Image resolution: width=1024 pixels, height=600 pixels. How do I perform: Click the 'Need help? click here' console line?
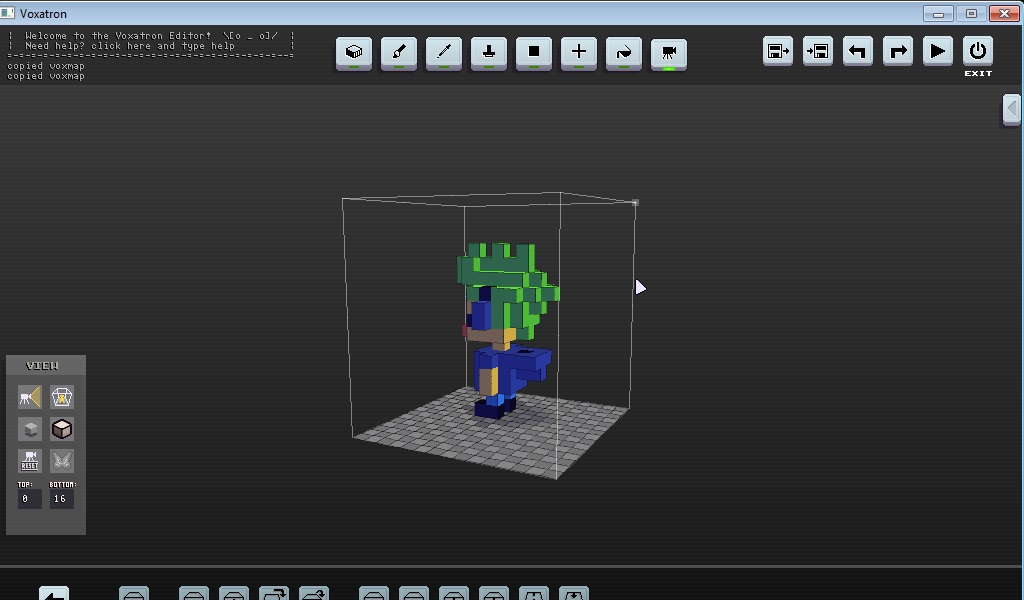pos(129,46)
